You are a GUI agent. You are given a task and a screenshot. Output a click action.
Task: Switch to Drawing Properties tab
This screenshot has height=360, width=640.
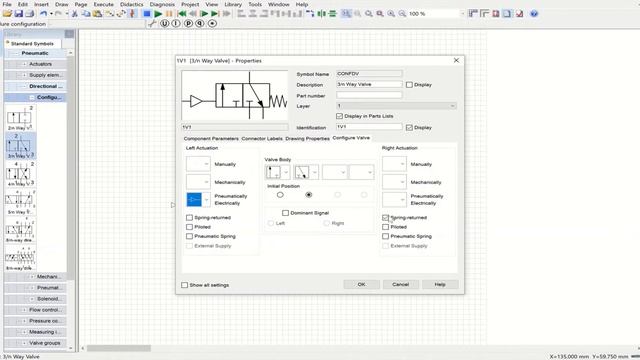(x=307, y=138)
